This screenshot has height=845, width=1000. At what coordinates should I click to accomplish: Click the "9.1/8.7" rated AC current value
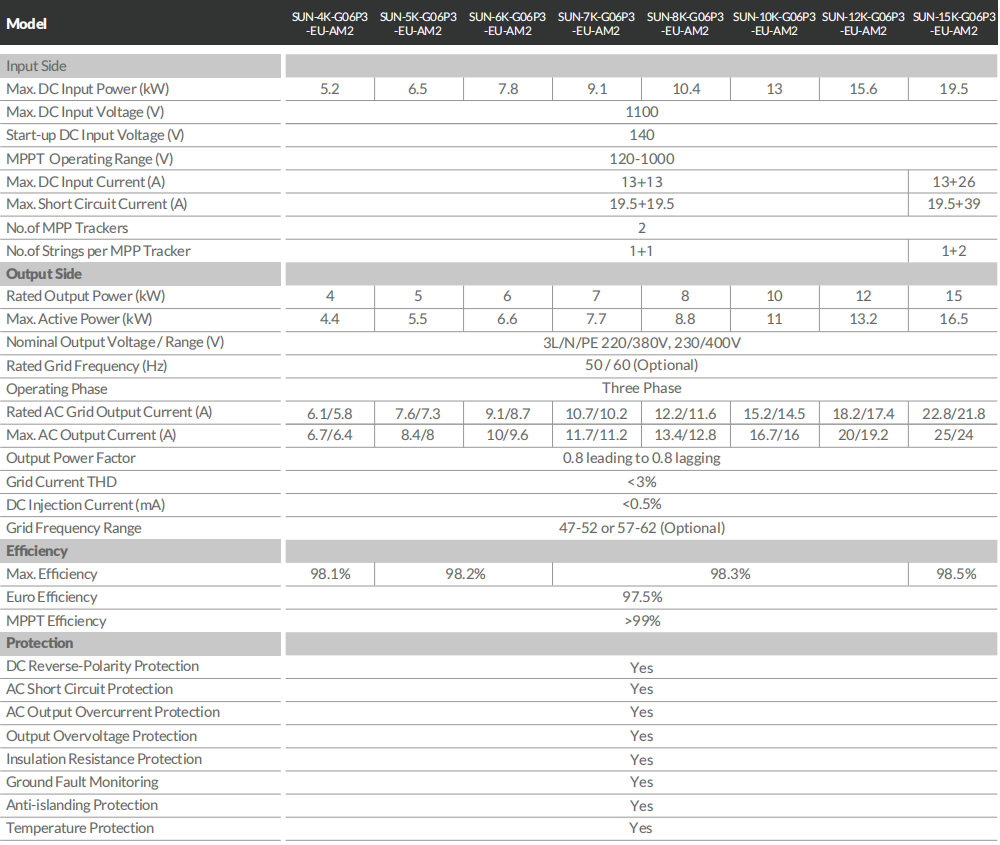(508, 413)
